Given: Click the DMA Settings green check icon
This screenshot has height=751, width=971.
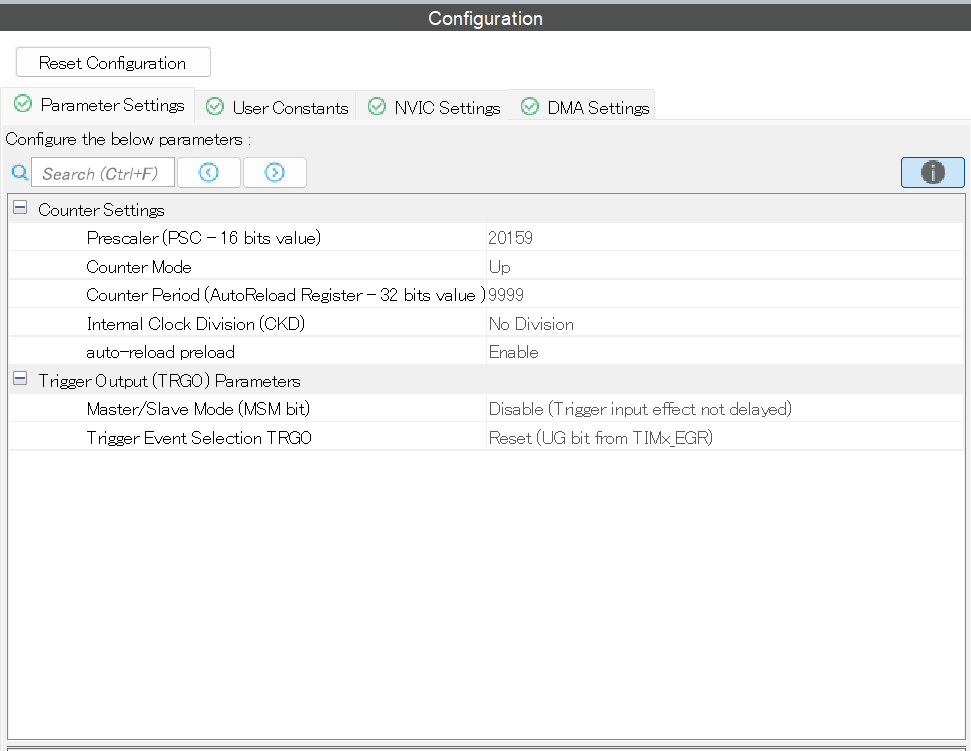Looking at the screenshot, I should tap(530, 107).
